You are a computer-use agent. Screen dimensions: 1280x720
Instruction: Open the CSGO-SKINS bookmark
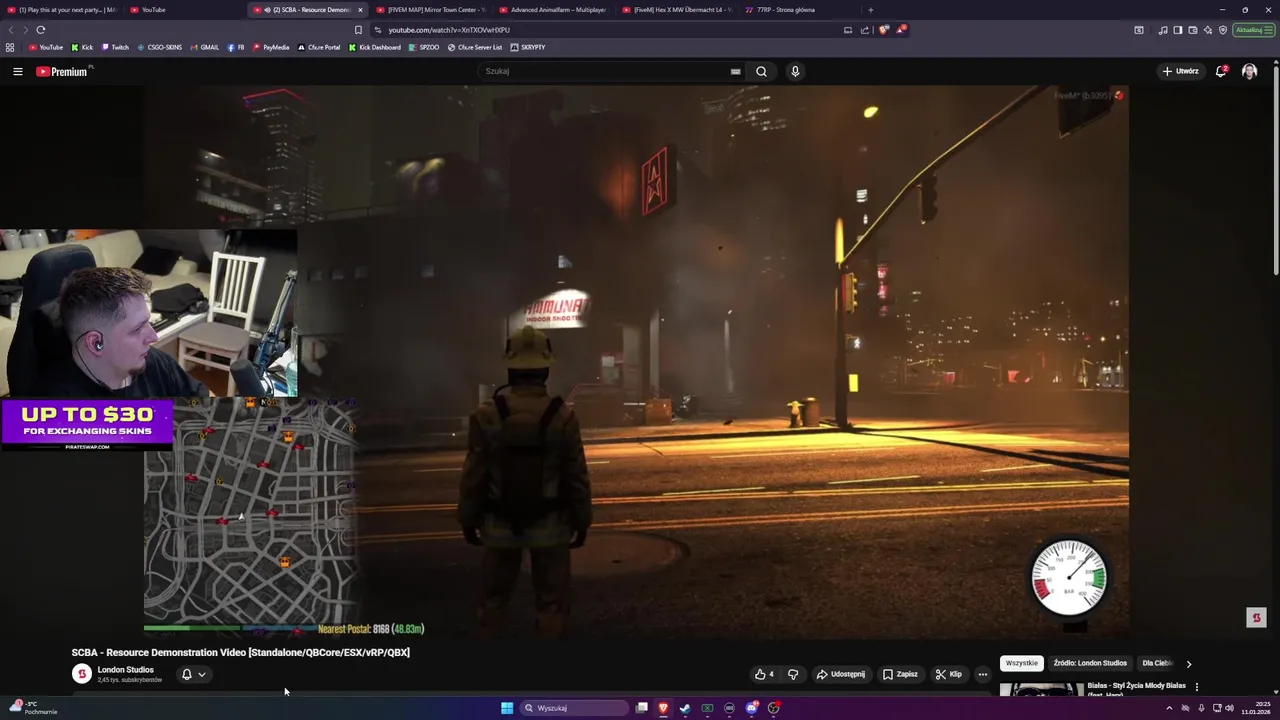(x=159, y=47)
